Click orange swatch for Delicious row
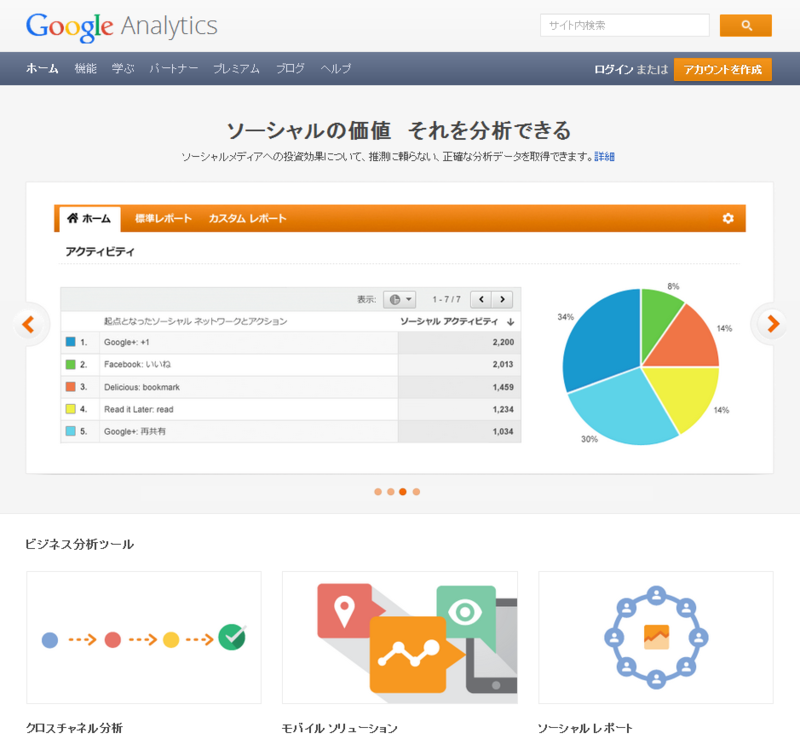 tap(70, 387)
